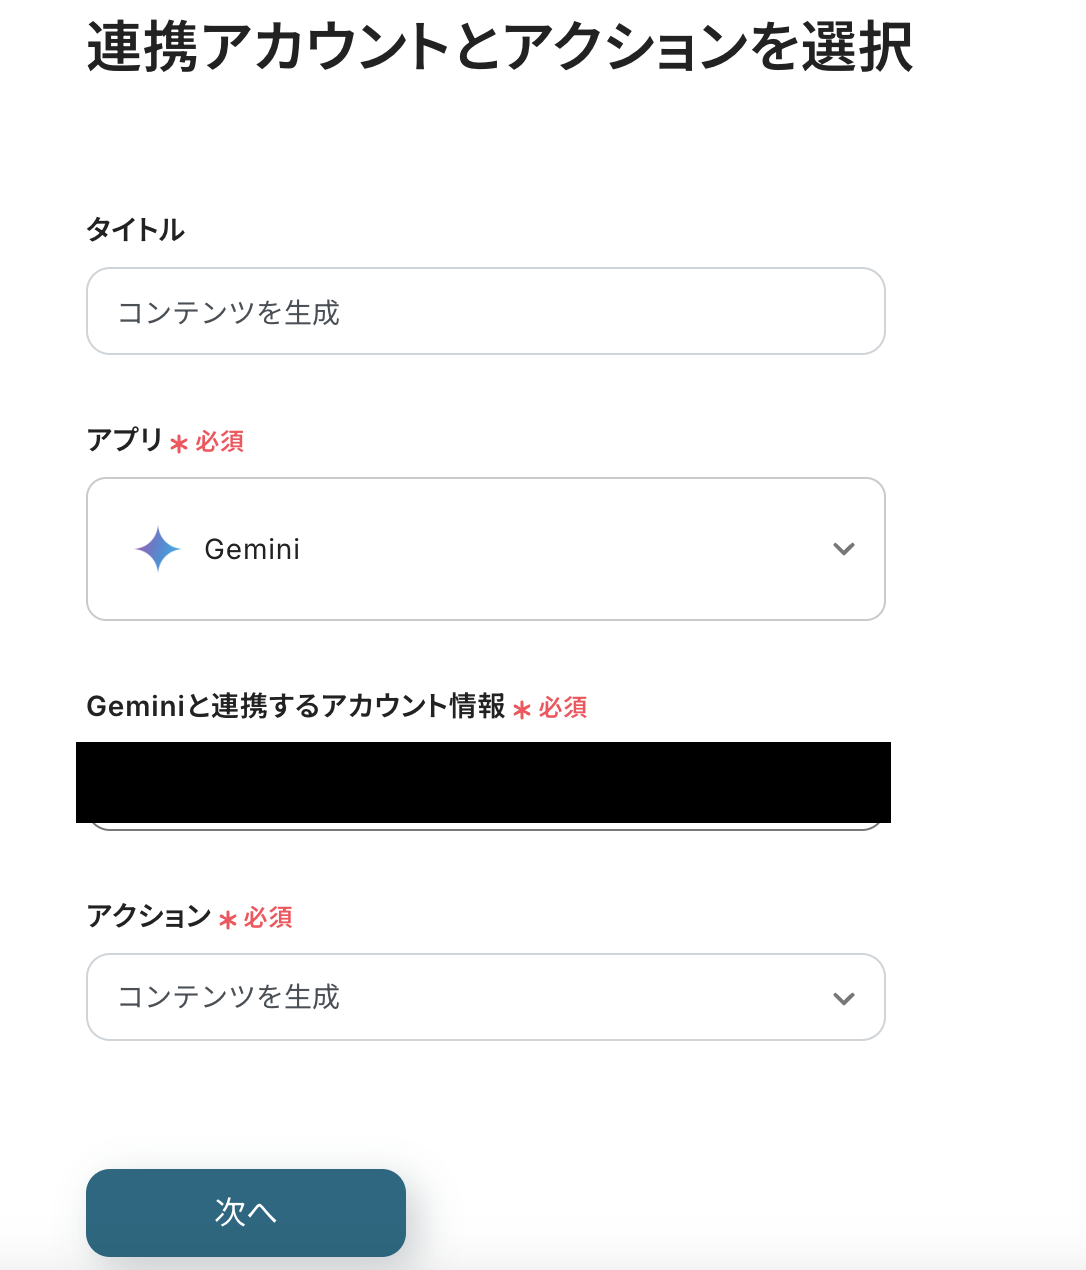Proceed to the next step via 次へ
This screenshot has width=1086, height=1270.
point(246,1211)
